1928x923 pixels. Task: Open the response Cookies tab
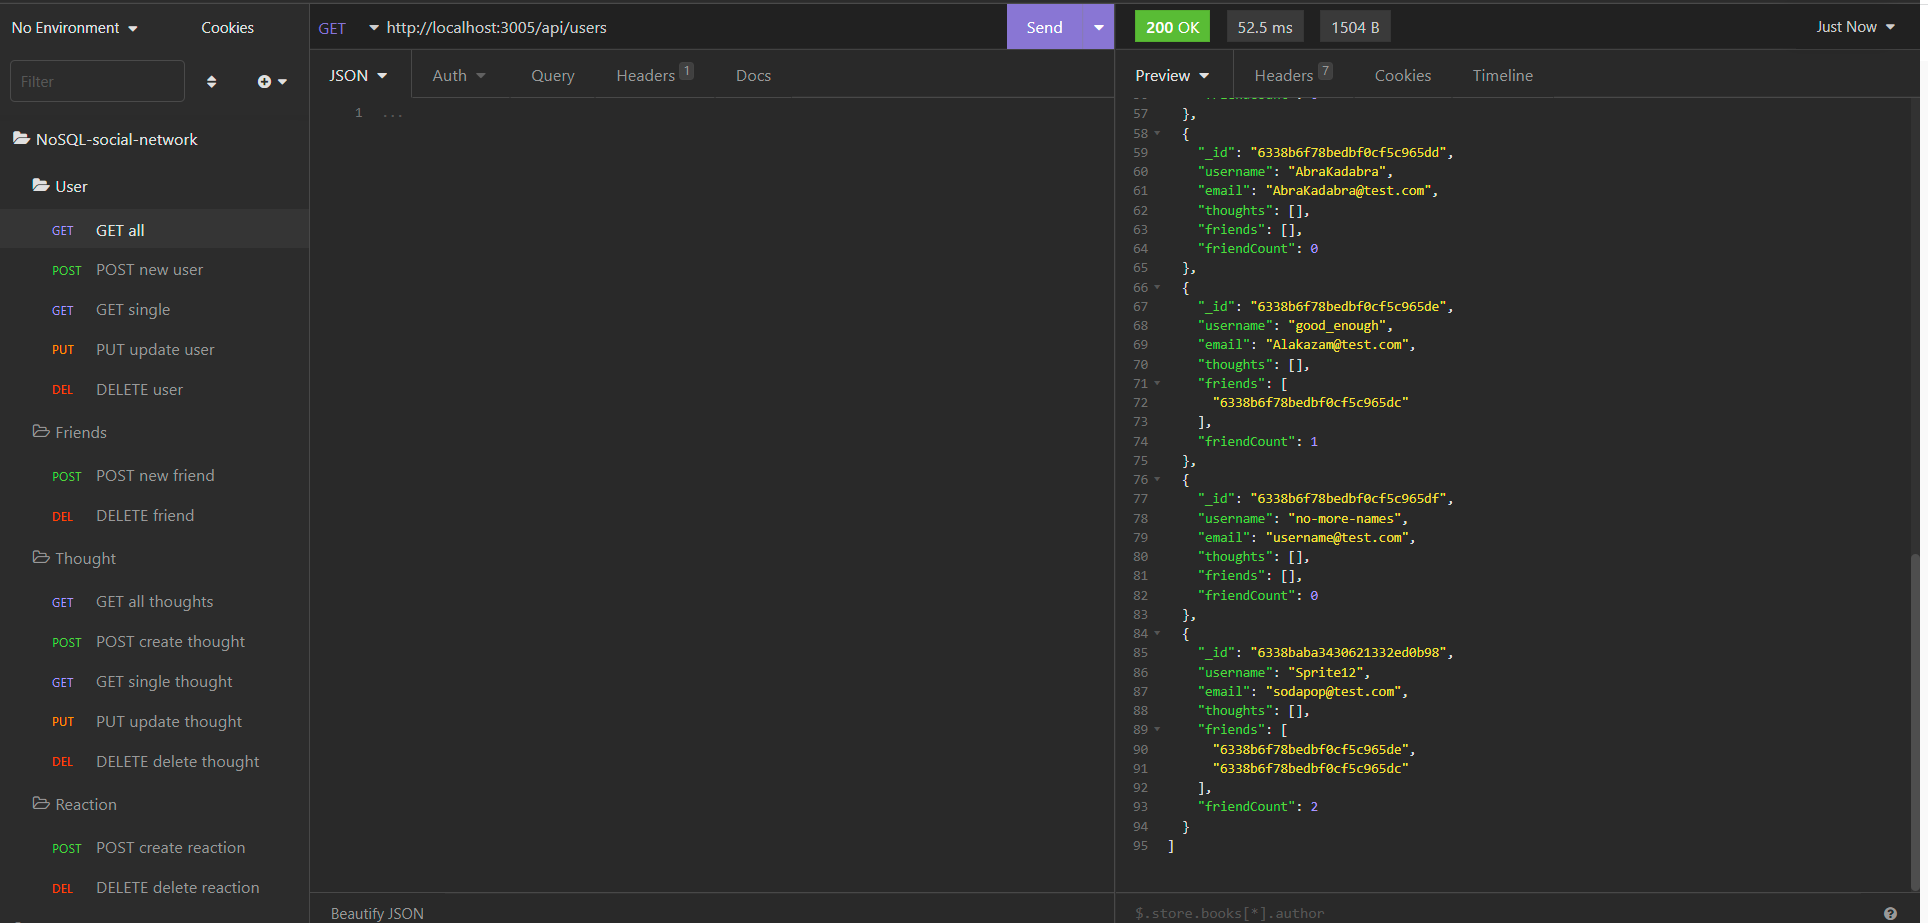pyautogui.click(x=1402, y=75)
